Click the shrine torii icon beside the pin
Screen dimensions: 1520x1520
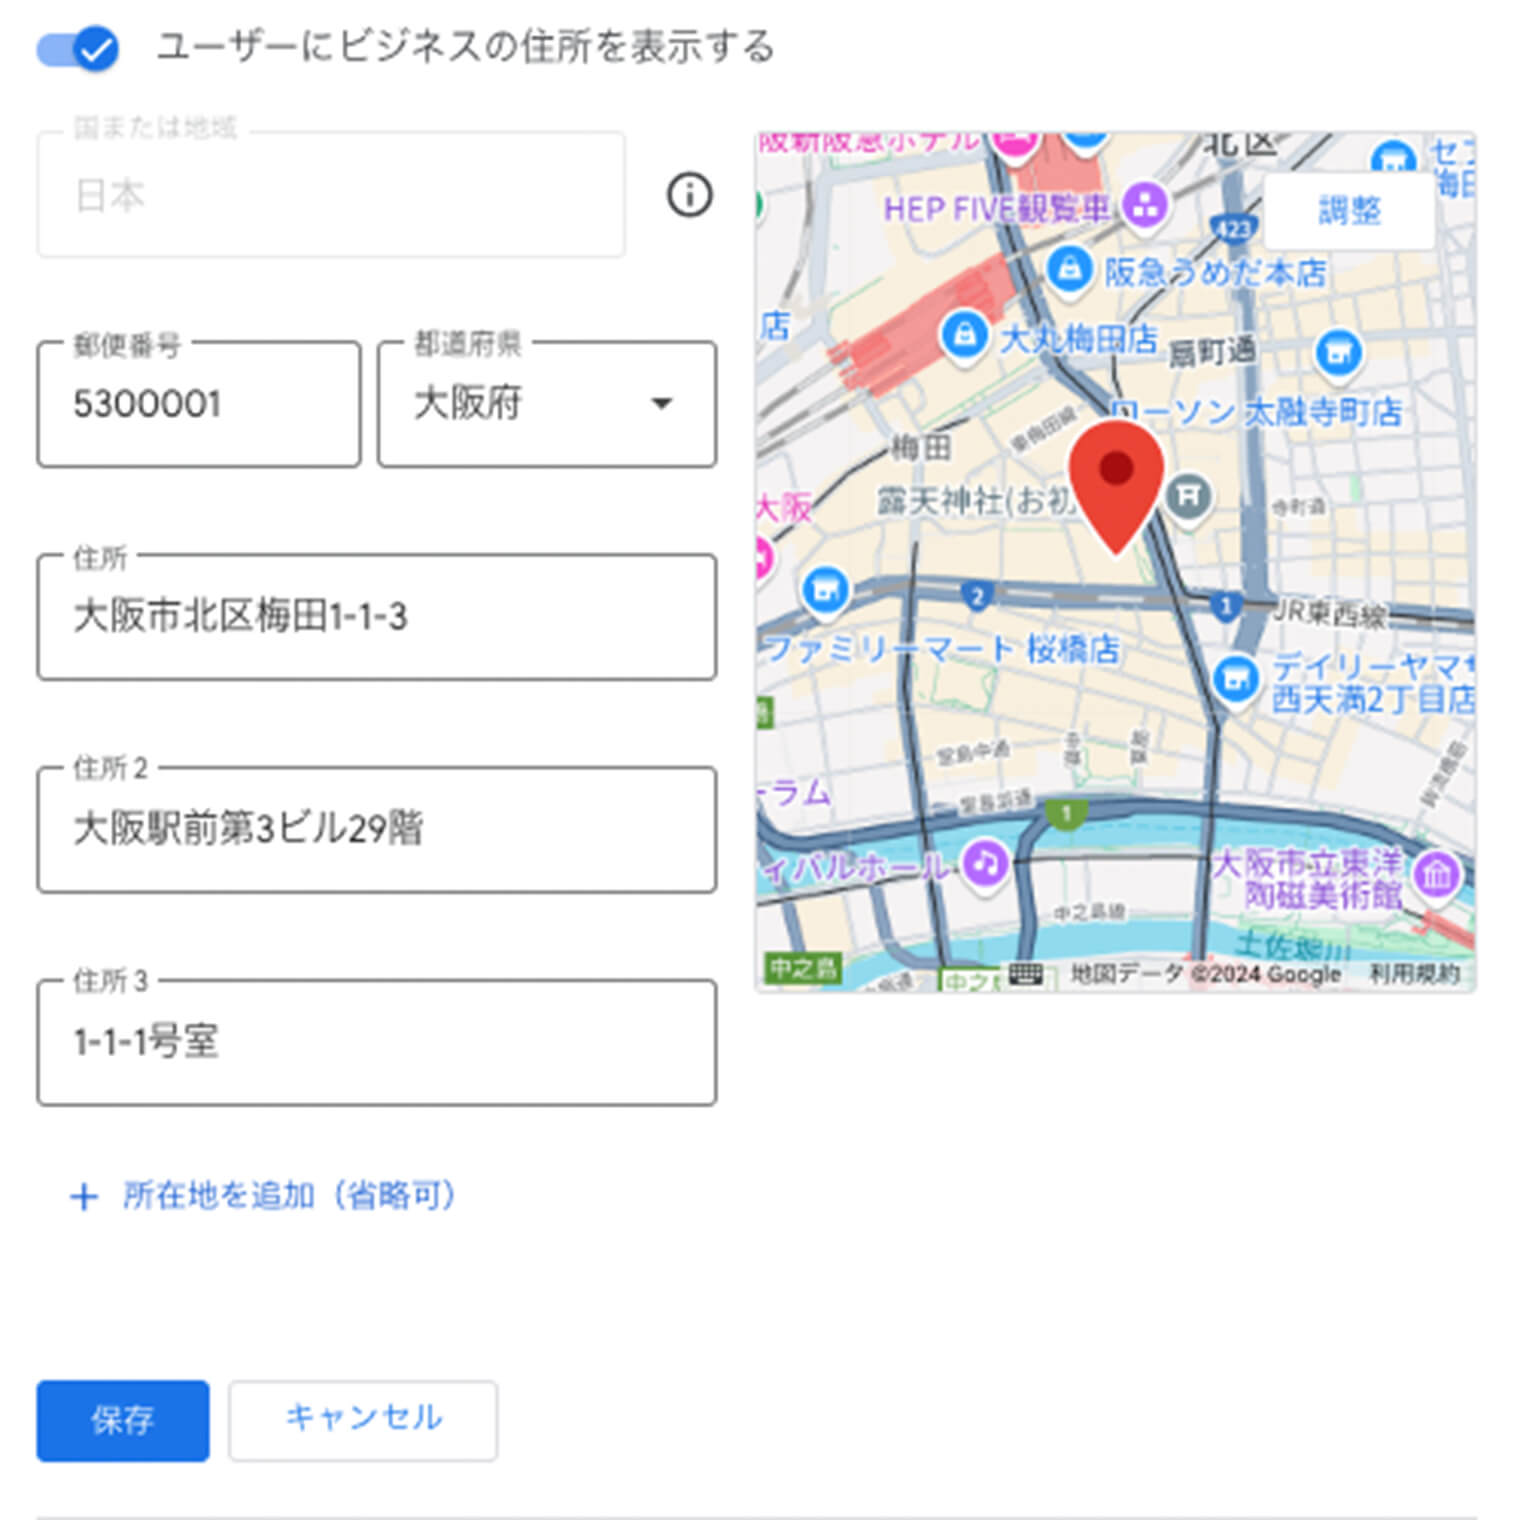pos(1188,495)
